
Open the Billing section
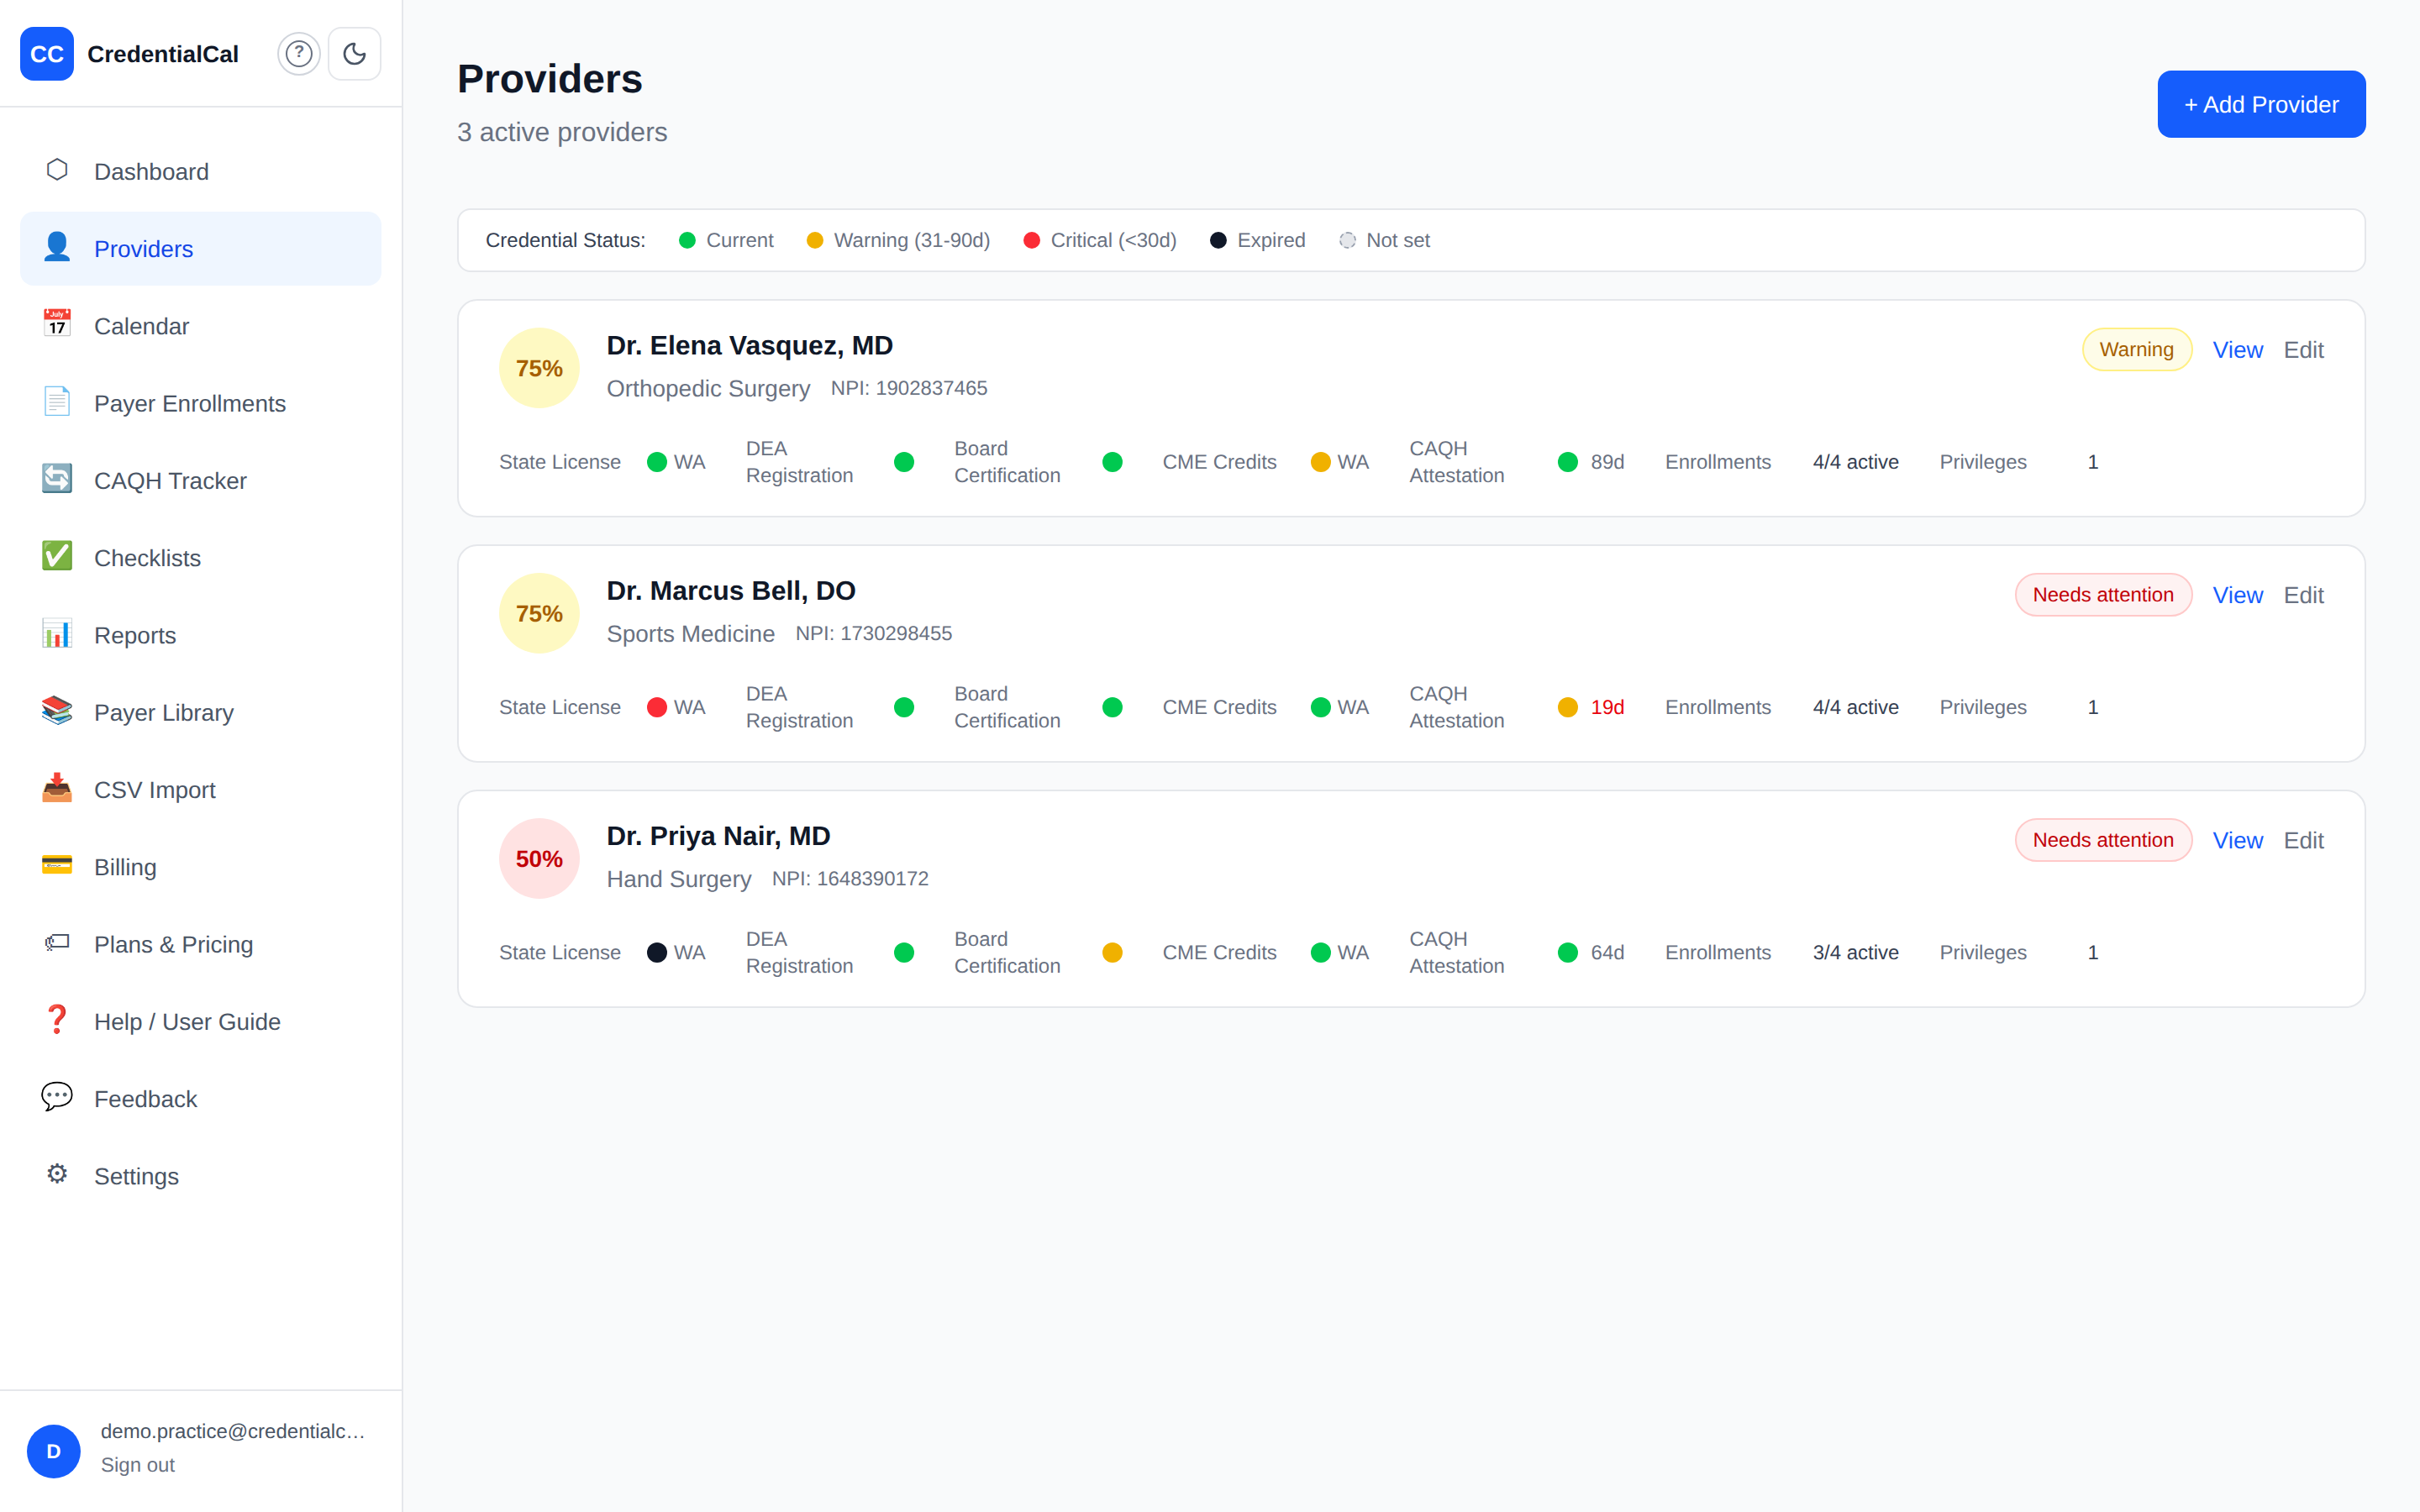point(200,867)
